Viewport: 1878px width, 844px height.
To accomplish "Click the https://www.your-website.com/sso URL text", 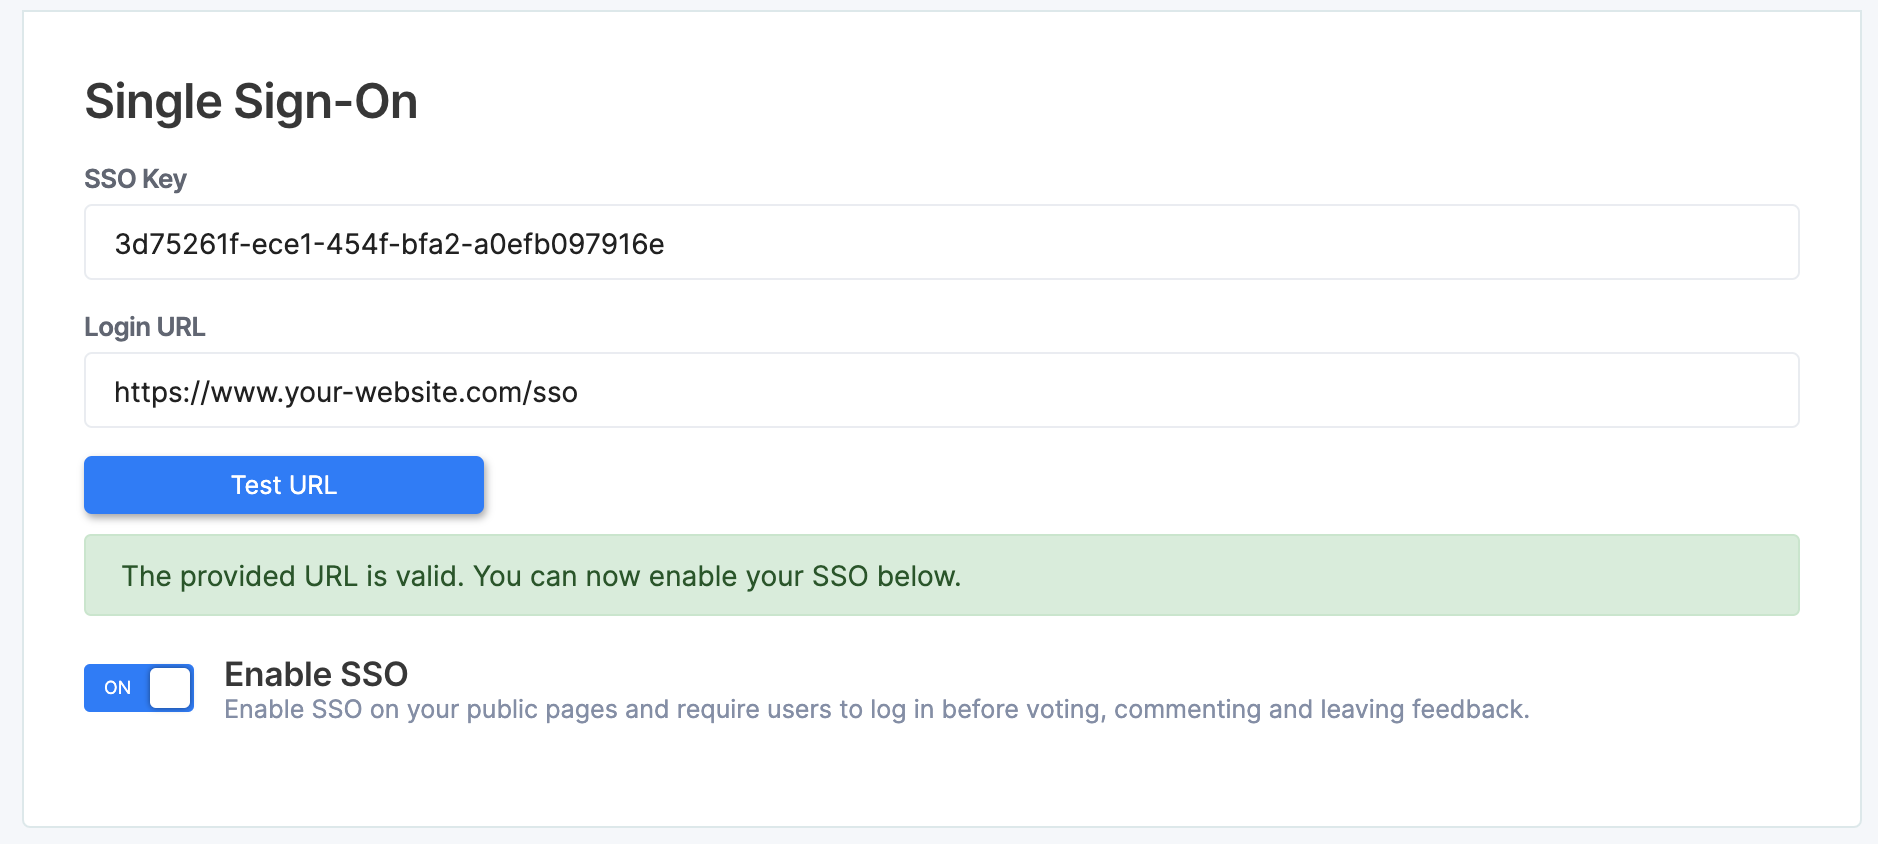I will [346, 392].
